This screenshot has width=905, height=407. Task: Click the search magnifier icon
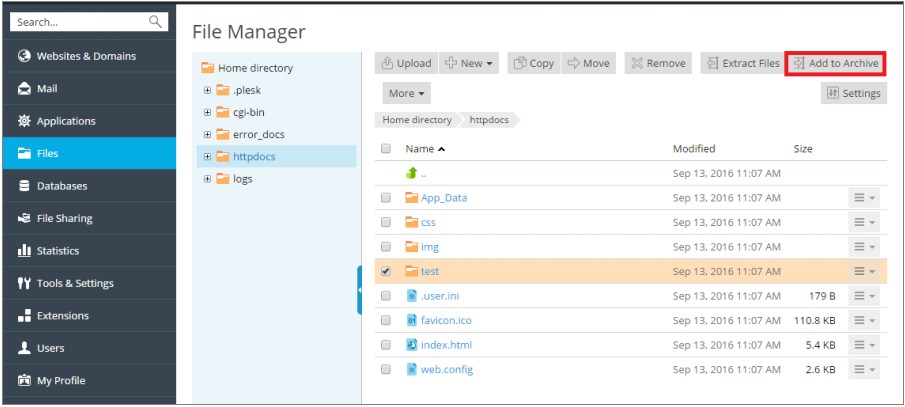155,22
